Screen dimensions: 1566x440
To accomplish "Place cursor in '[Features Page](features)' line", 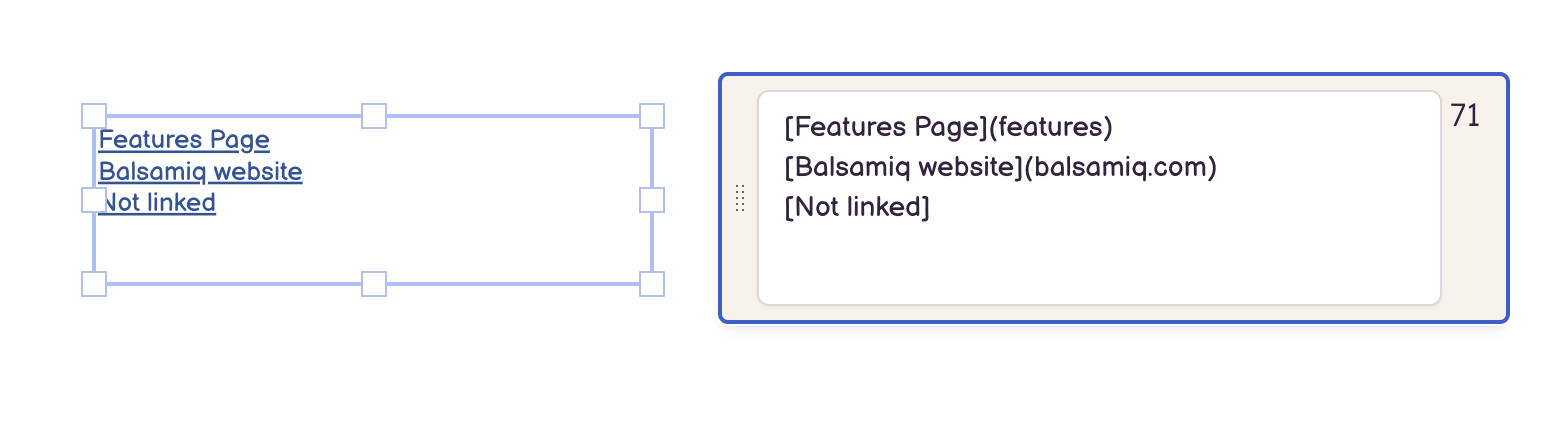I will coord(948,127).
